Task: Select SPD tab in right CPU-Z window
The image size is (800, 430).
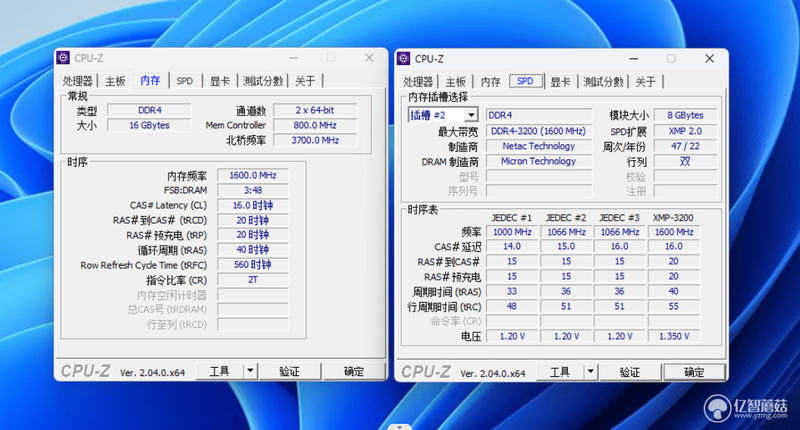Action: click(x=525, y=81)
